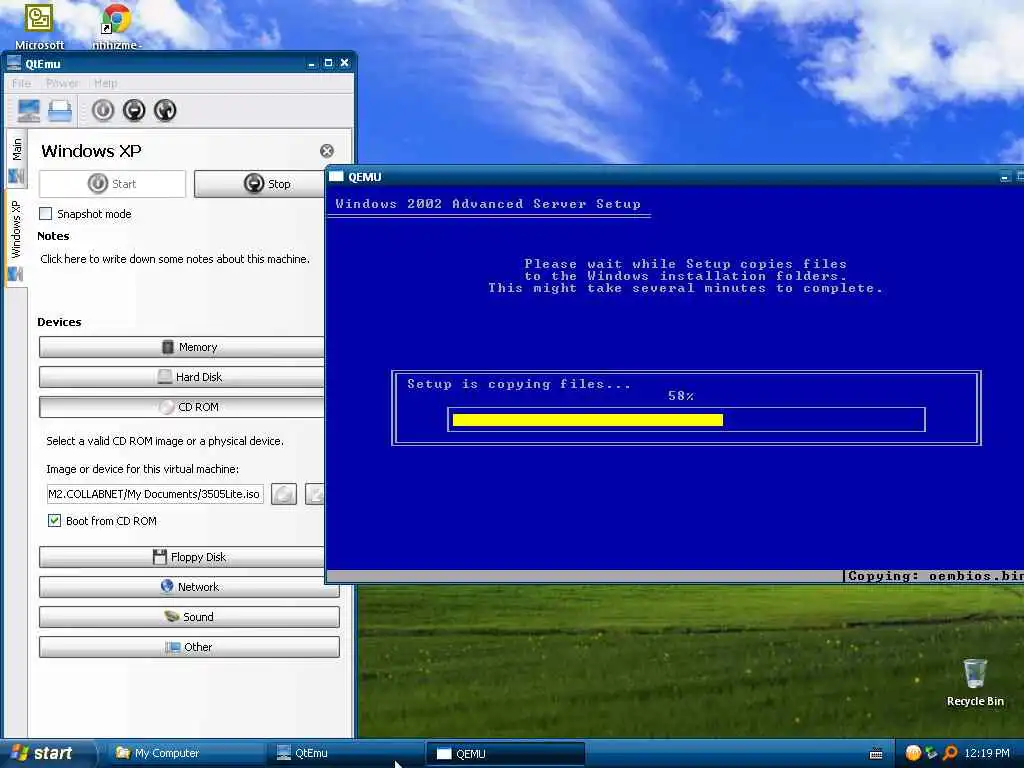Open the Recycle Bin on the desktop
The height and width of the screenshot is (768, 1024).
pos(975,682)
